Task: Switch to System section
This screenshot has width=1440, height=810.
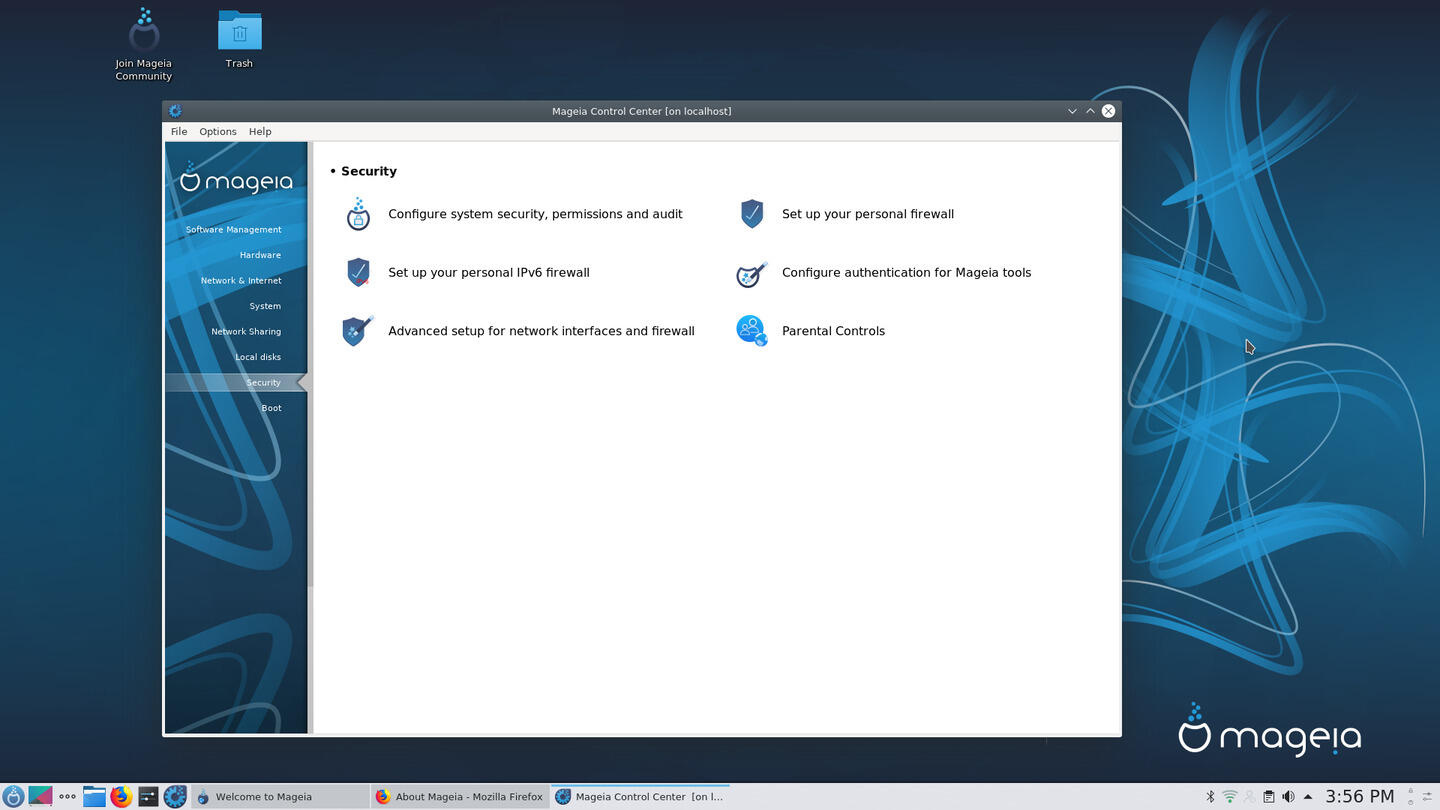Action: pyautogui.click(x=265, y=306)
